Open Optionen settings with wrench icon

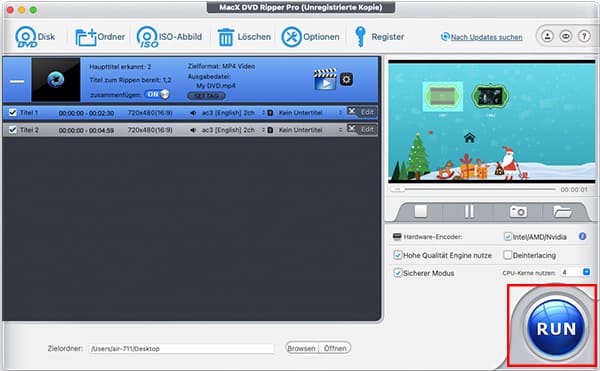coord(292,37)
